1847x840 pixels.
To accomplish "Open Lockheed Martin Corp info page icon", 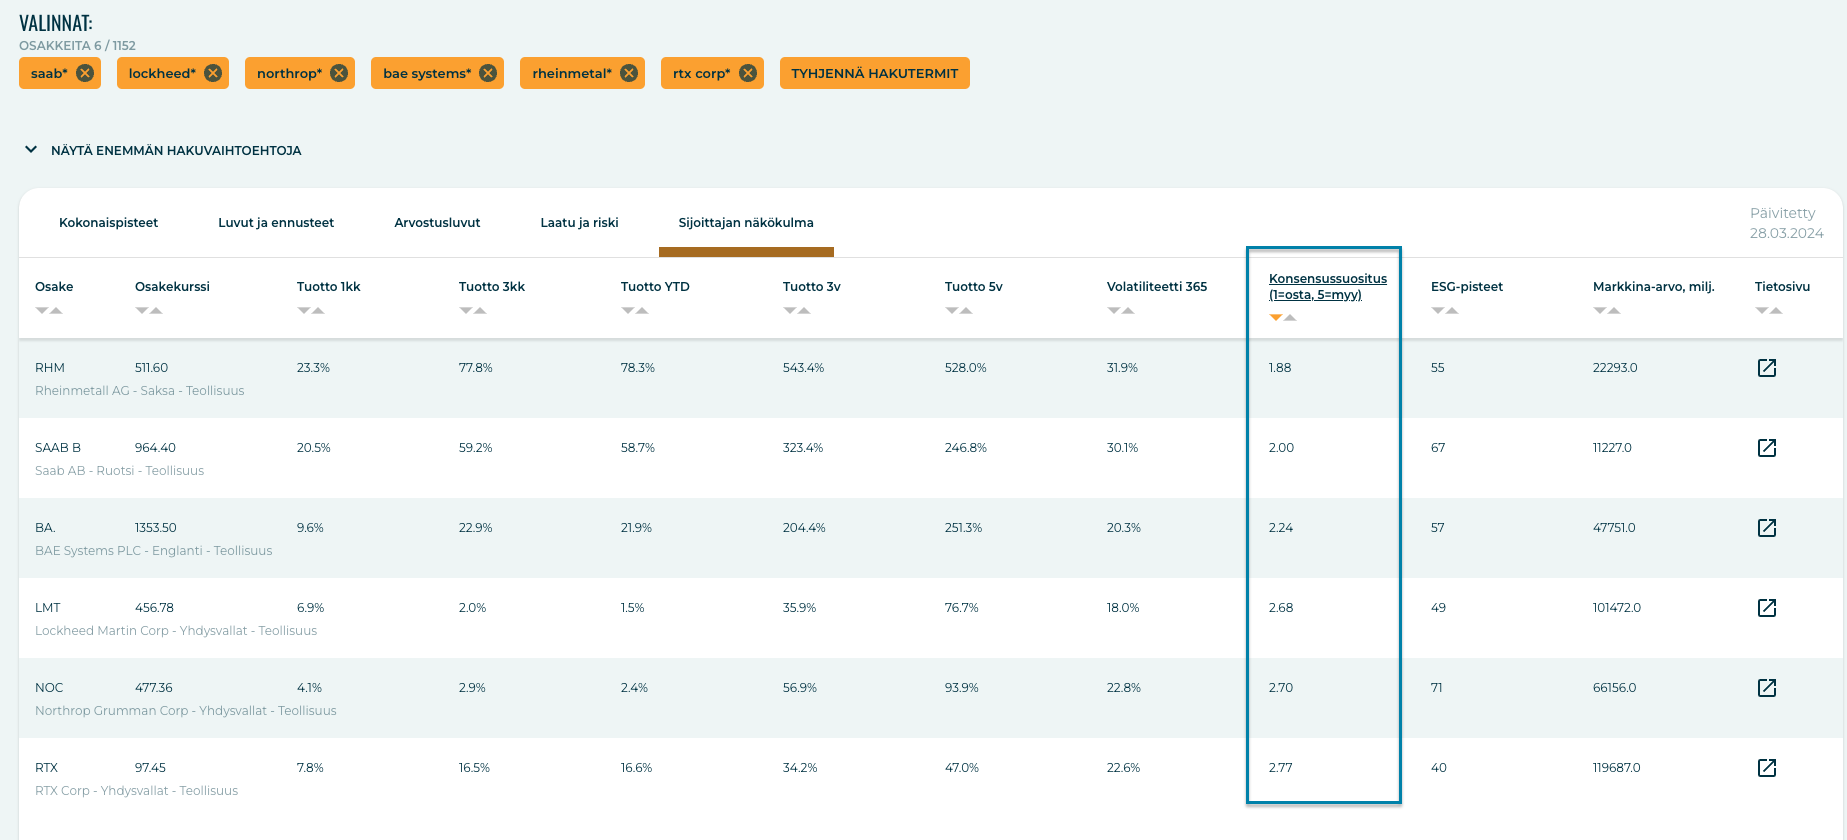I will [x=1767, y=608].
